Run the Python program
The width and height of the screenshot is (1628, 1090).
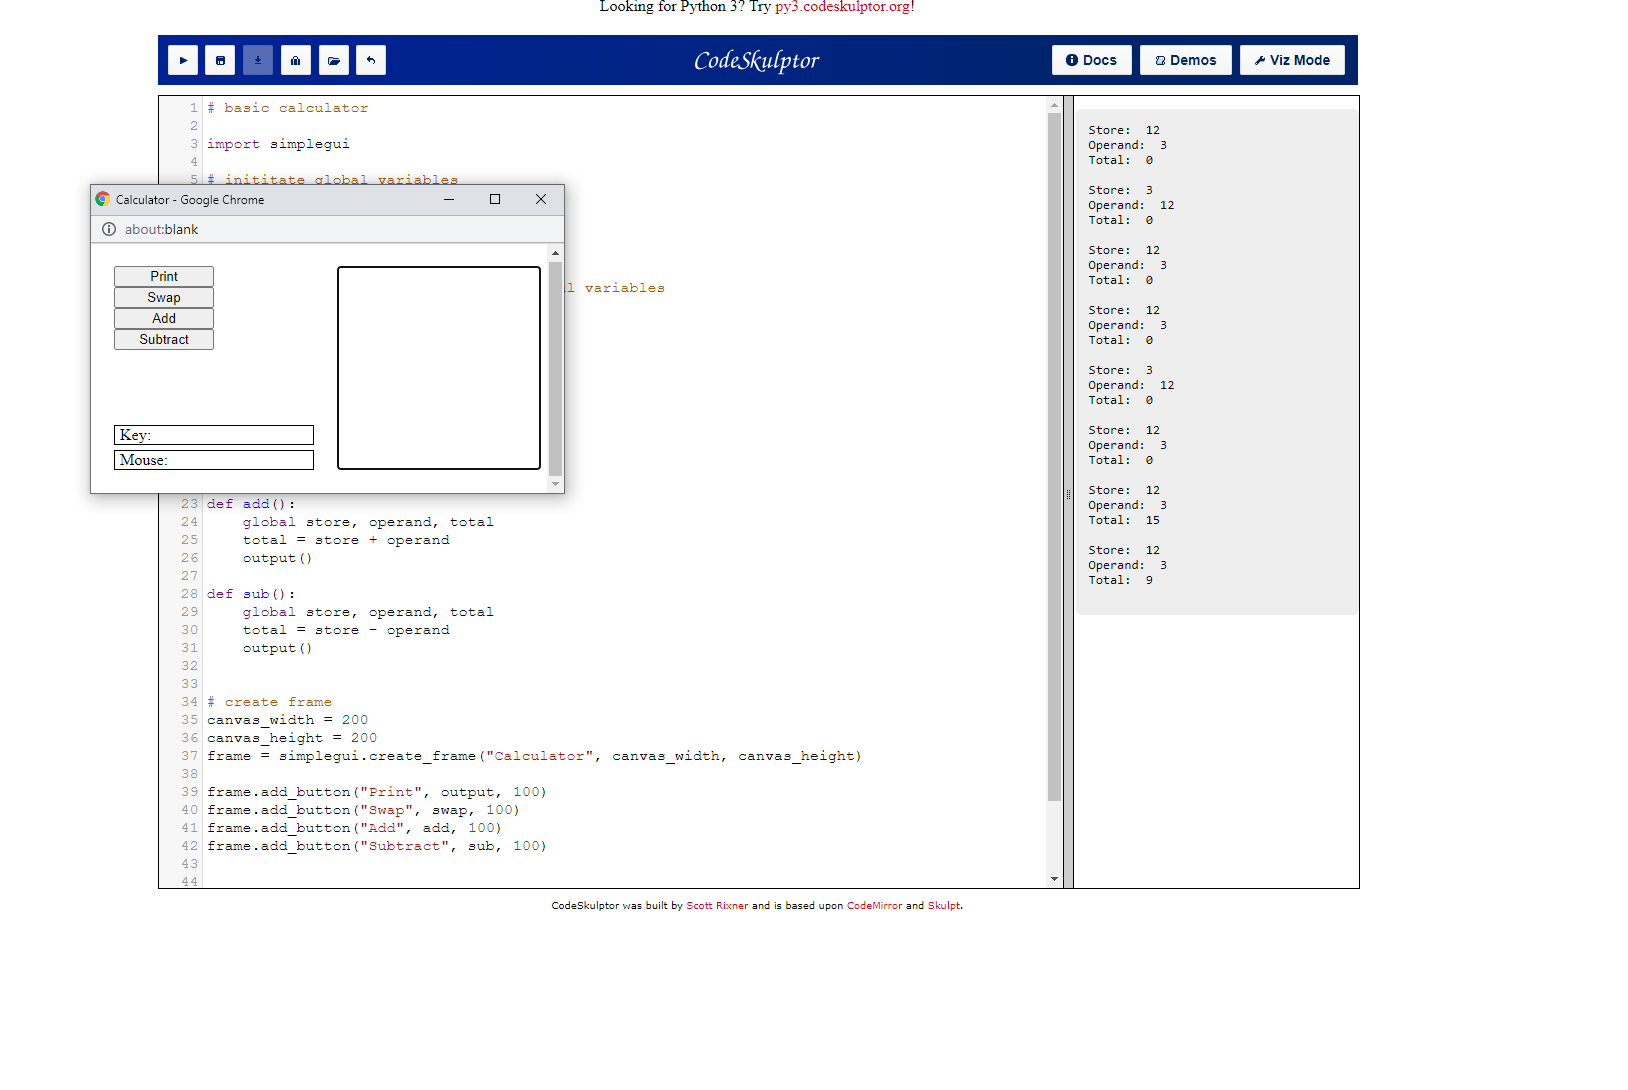183,60
